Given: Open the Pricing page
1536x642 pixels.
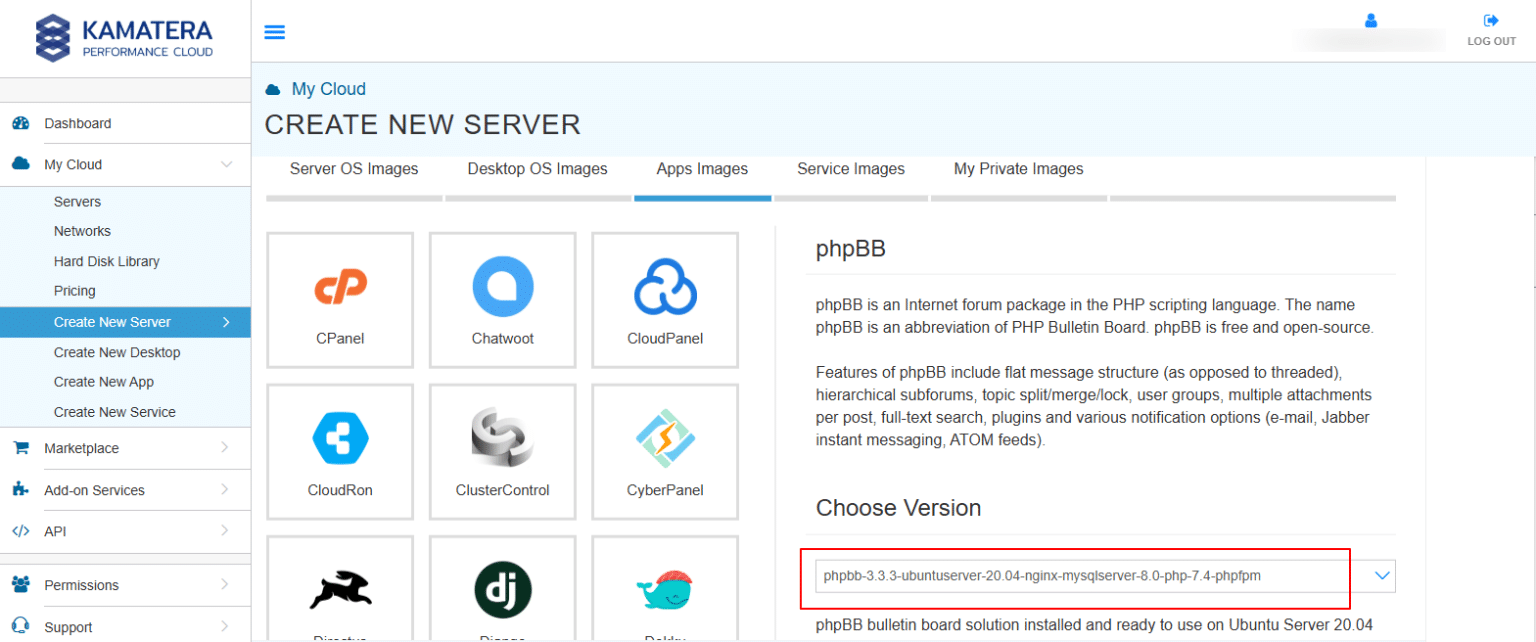Looking at the screenshot, I should (x=75, y=291).
